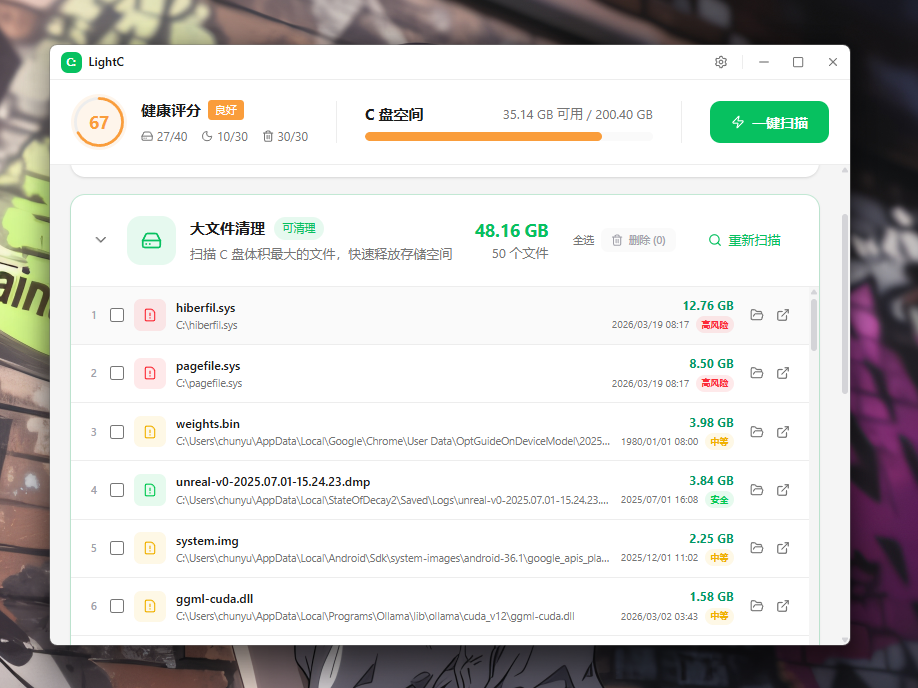Screen dimensions: 918x688
Task: Collapse the 大文件清理 section chevron
Action: pos(101,239)
